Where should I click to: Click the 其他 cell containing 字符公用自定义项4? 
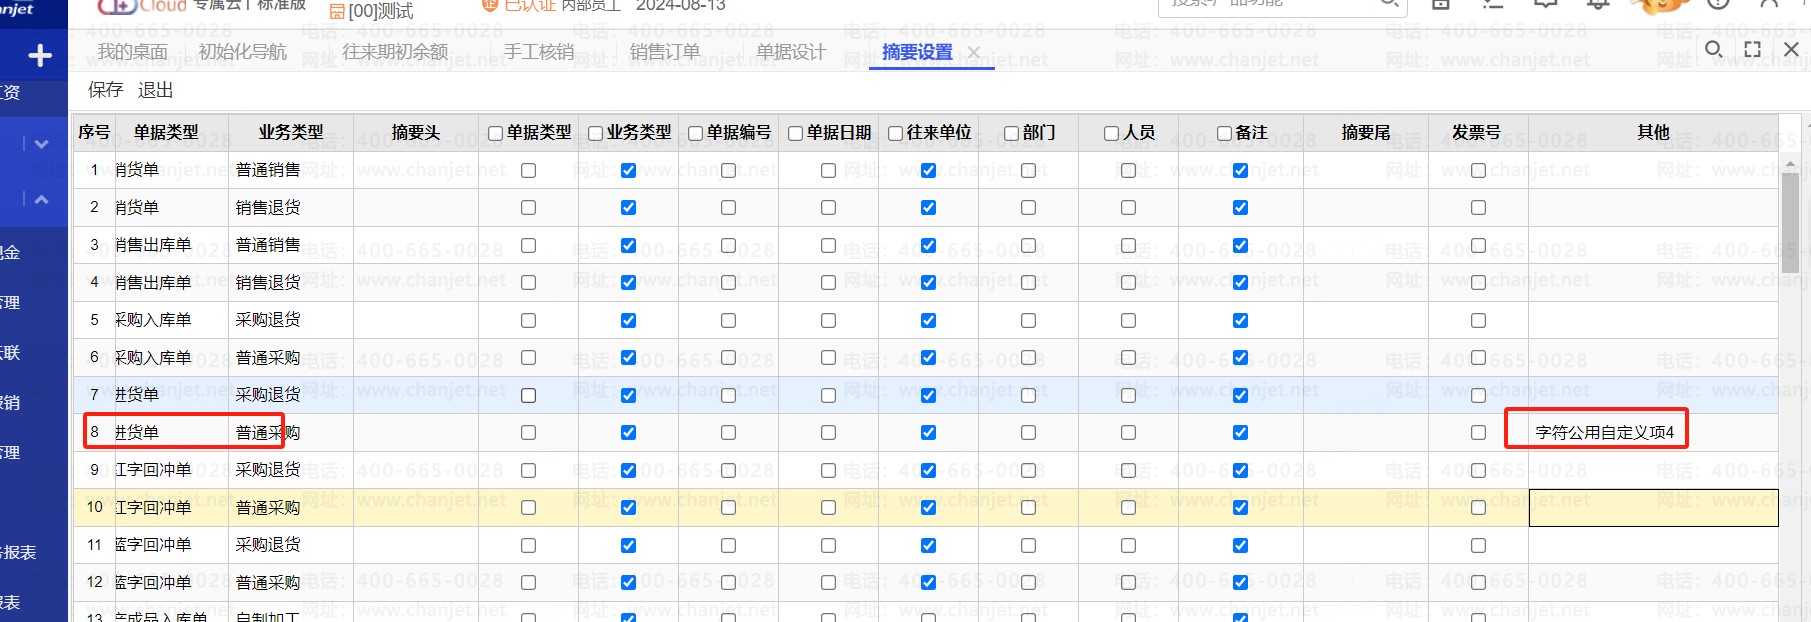1604,433
